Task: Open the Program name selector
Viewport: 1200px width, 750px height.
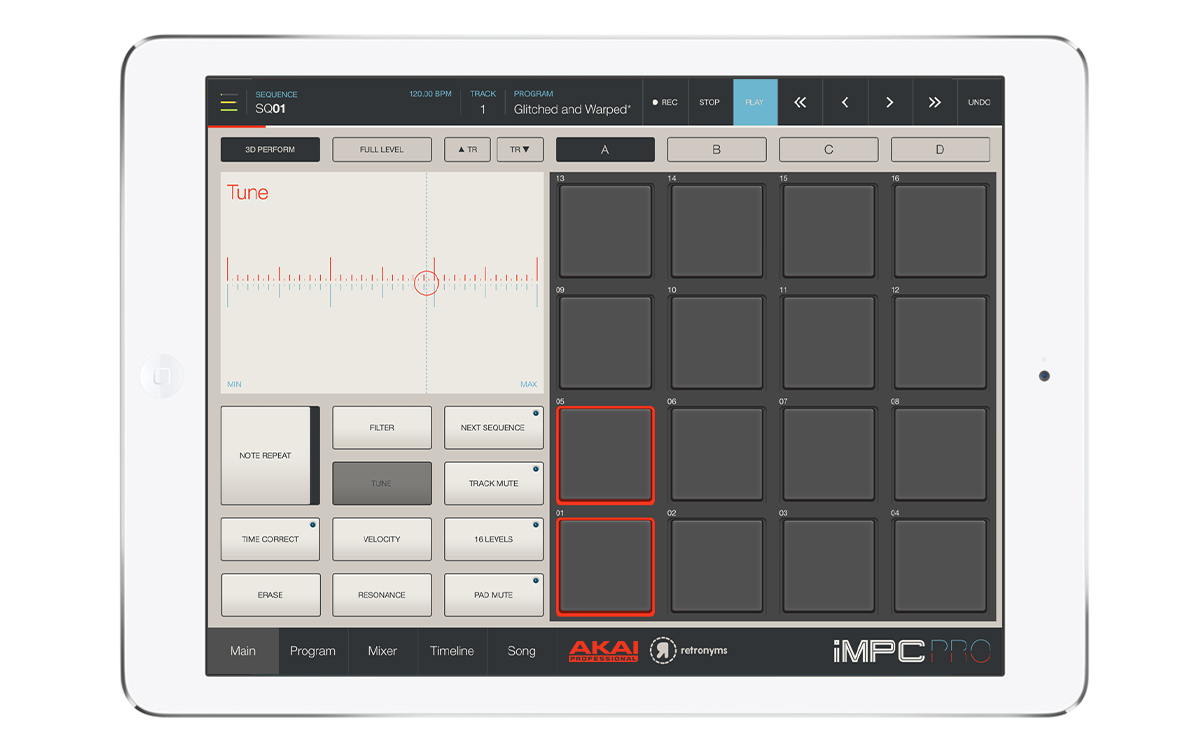Action: click(x=572, y=109)
